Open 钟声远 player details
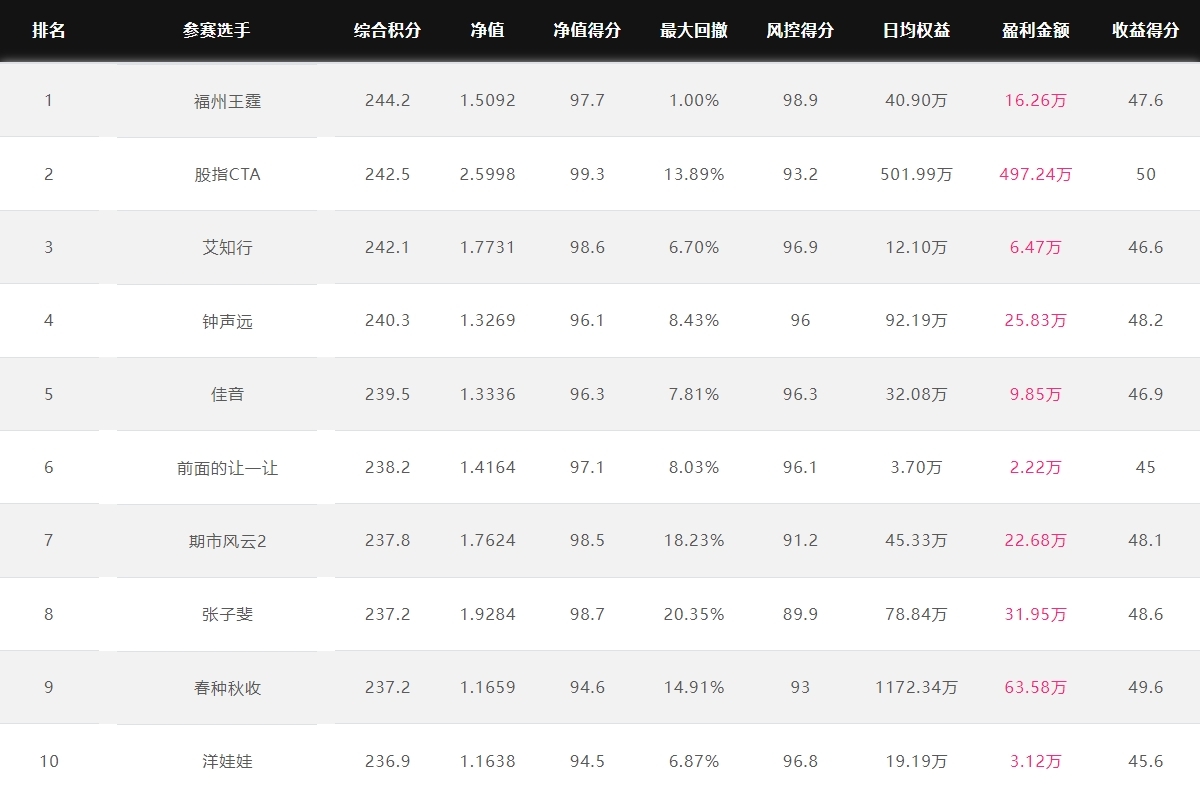This screenshot has height=795, width=1200. click(227, 321)
